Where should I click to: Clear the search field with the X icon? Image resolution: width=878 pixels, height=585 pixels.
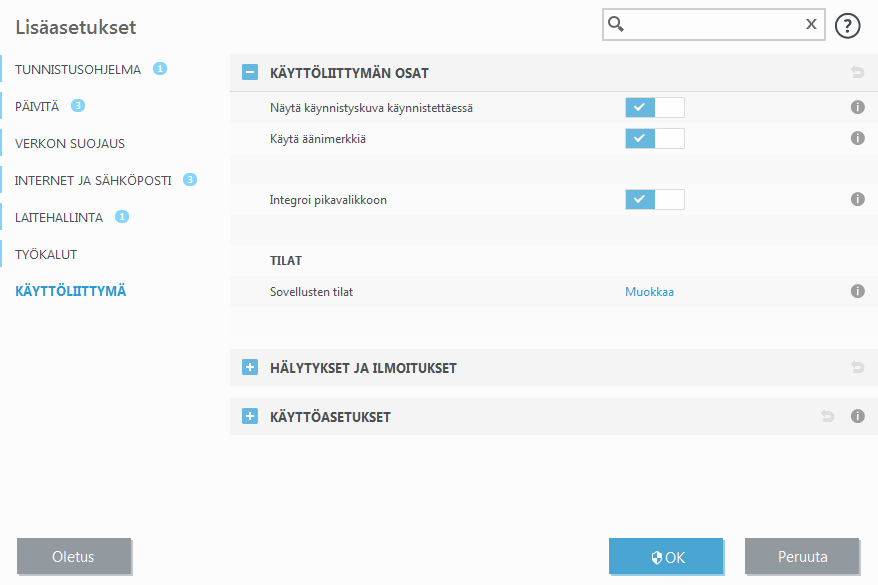click(x=811, y=24)
